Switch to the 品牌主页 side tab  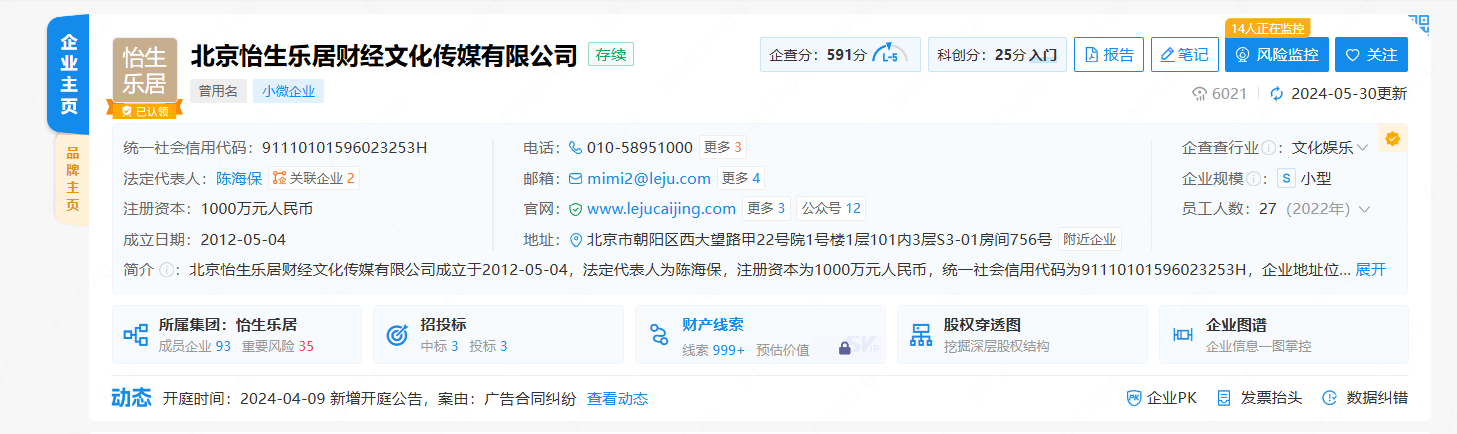72,179
